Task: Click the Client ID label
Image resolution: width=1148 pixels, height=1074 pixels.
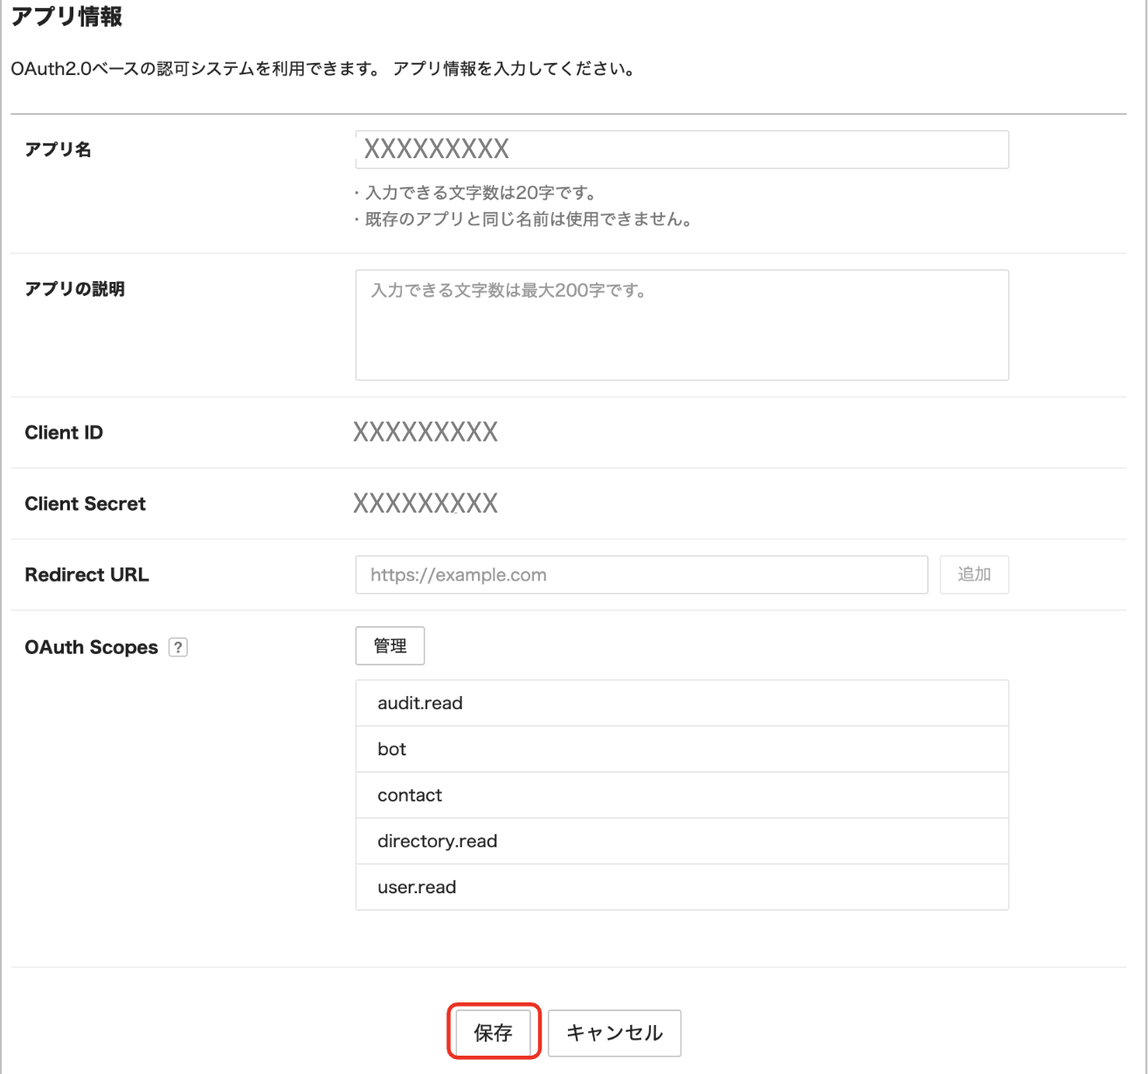Action: coord(64,433)
